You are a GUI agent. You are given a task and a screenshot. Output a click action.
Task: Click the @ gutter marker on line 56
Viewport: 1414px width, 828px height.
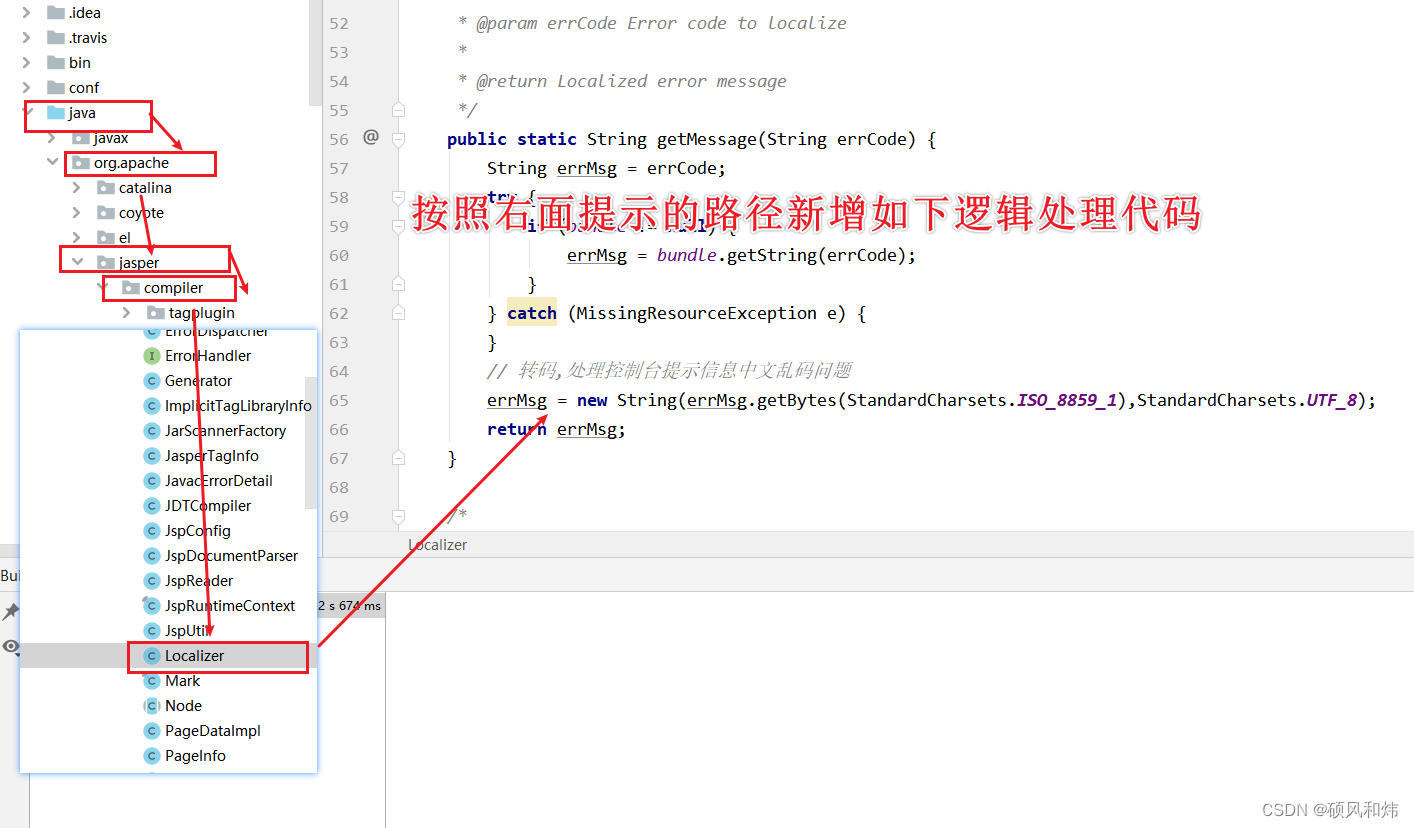pos(371,137)
